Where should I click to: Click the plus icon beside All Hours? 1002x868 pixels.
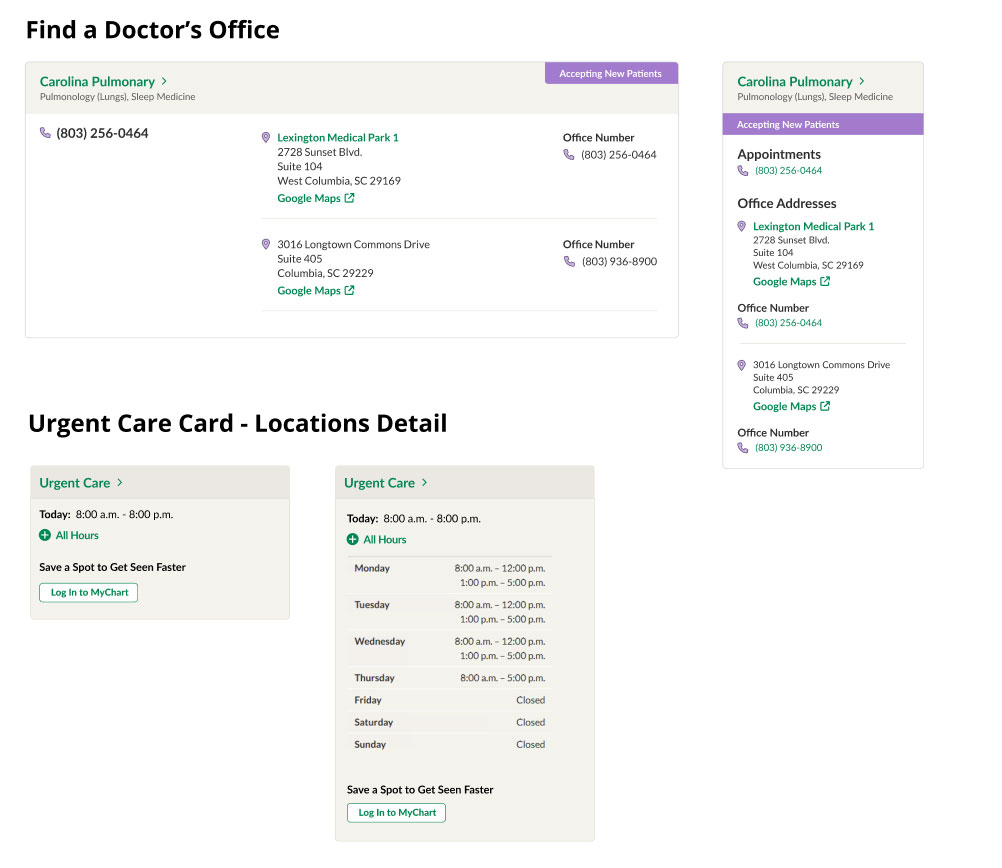43,535
